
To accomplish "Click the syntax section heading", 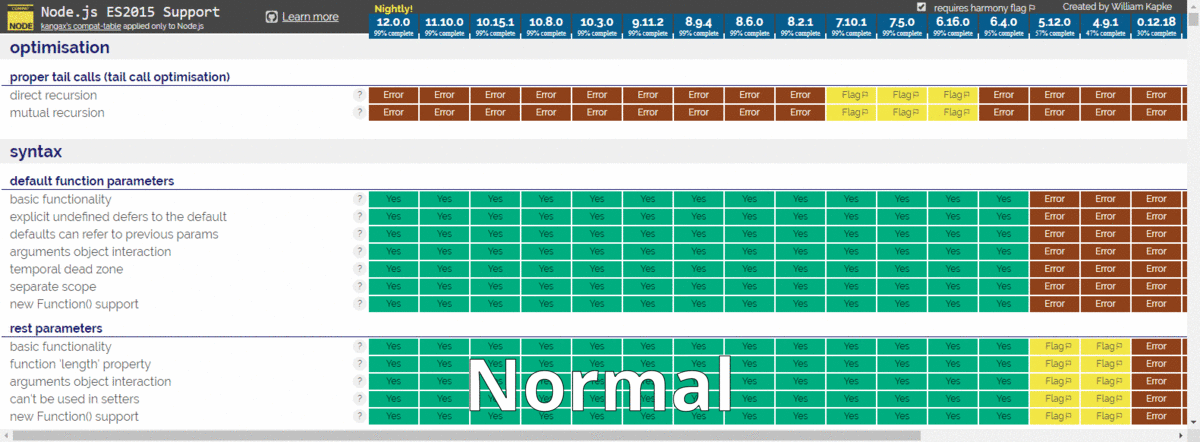I will click(36, 152).
